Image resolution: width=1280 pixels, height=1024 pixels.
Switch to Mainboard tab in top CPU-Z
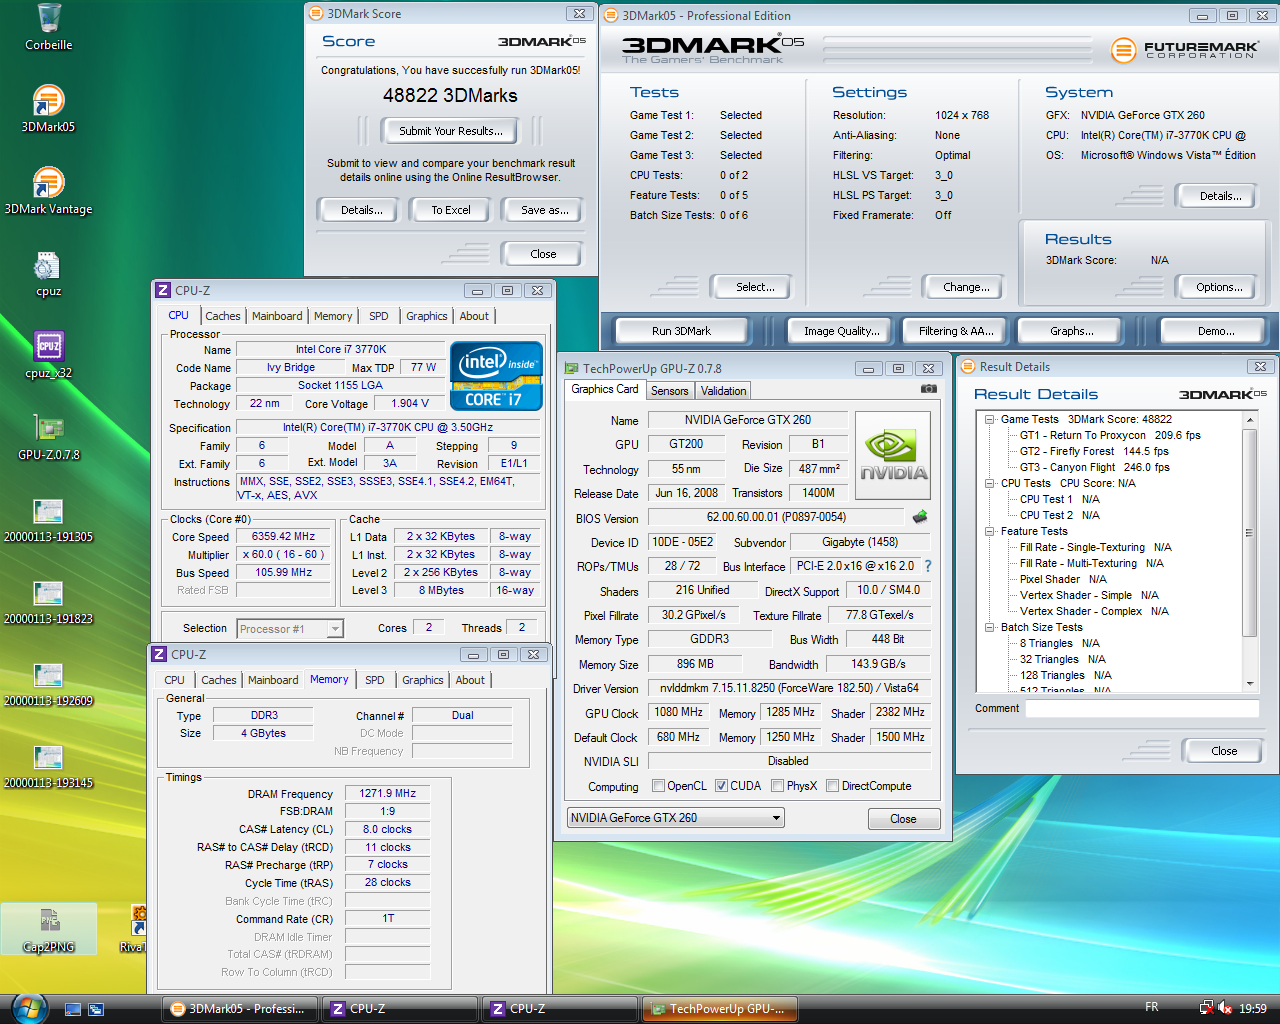click(x=277, y=316)
